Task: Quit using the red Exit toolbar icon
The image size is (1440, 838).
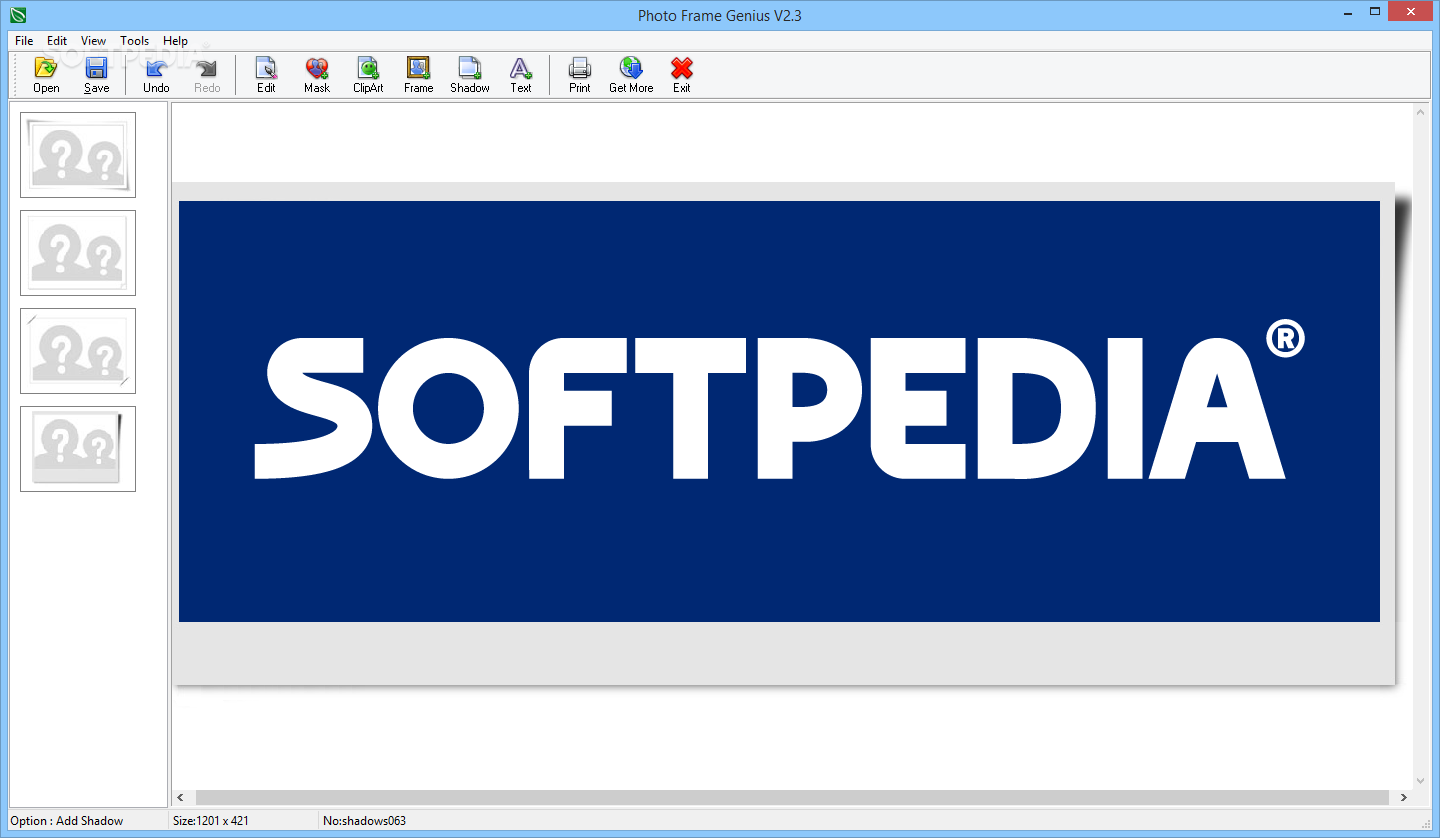Action: [682, 75]
